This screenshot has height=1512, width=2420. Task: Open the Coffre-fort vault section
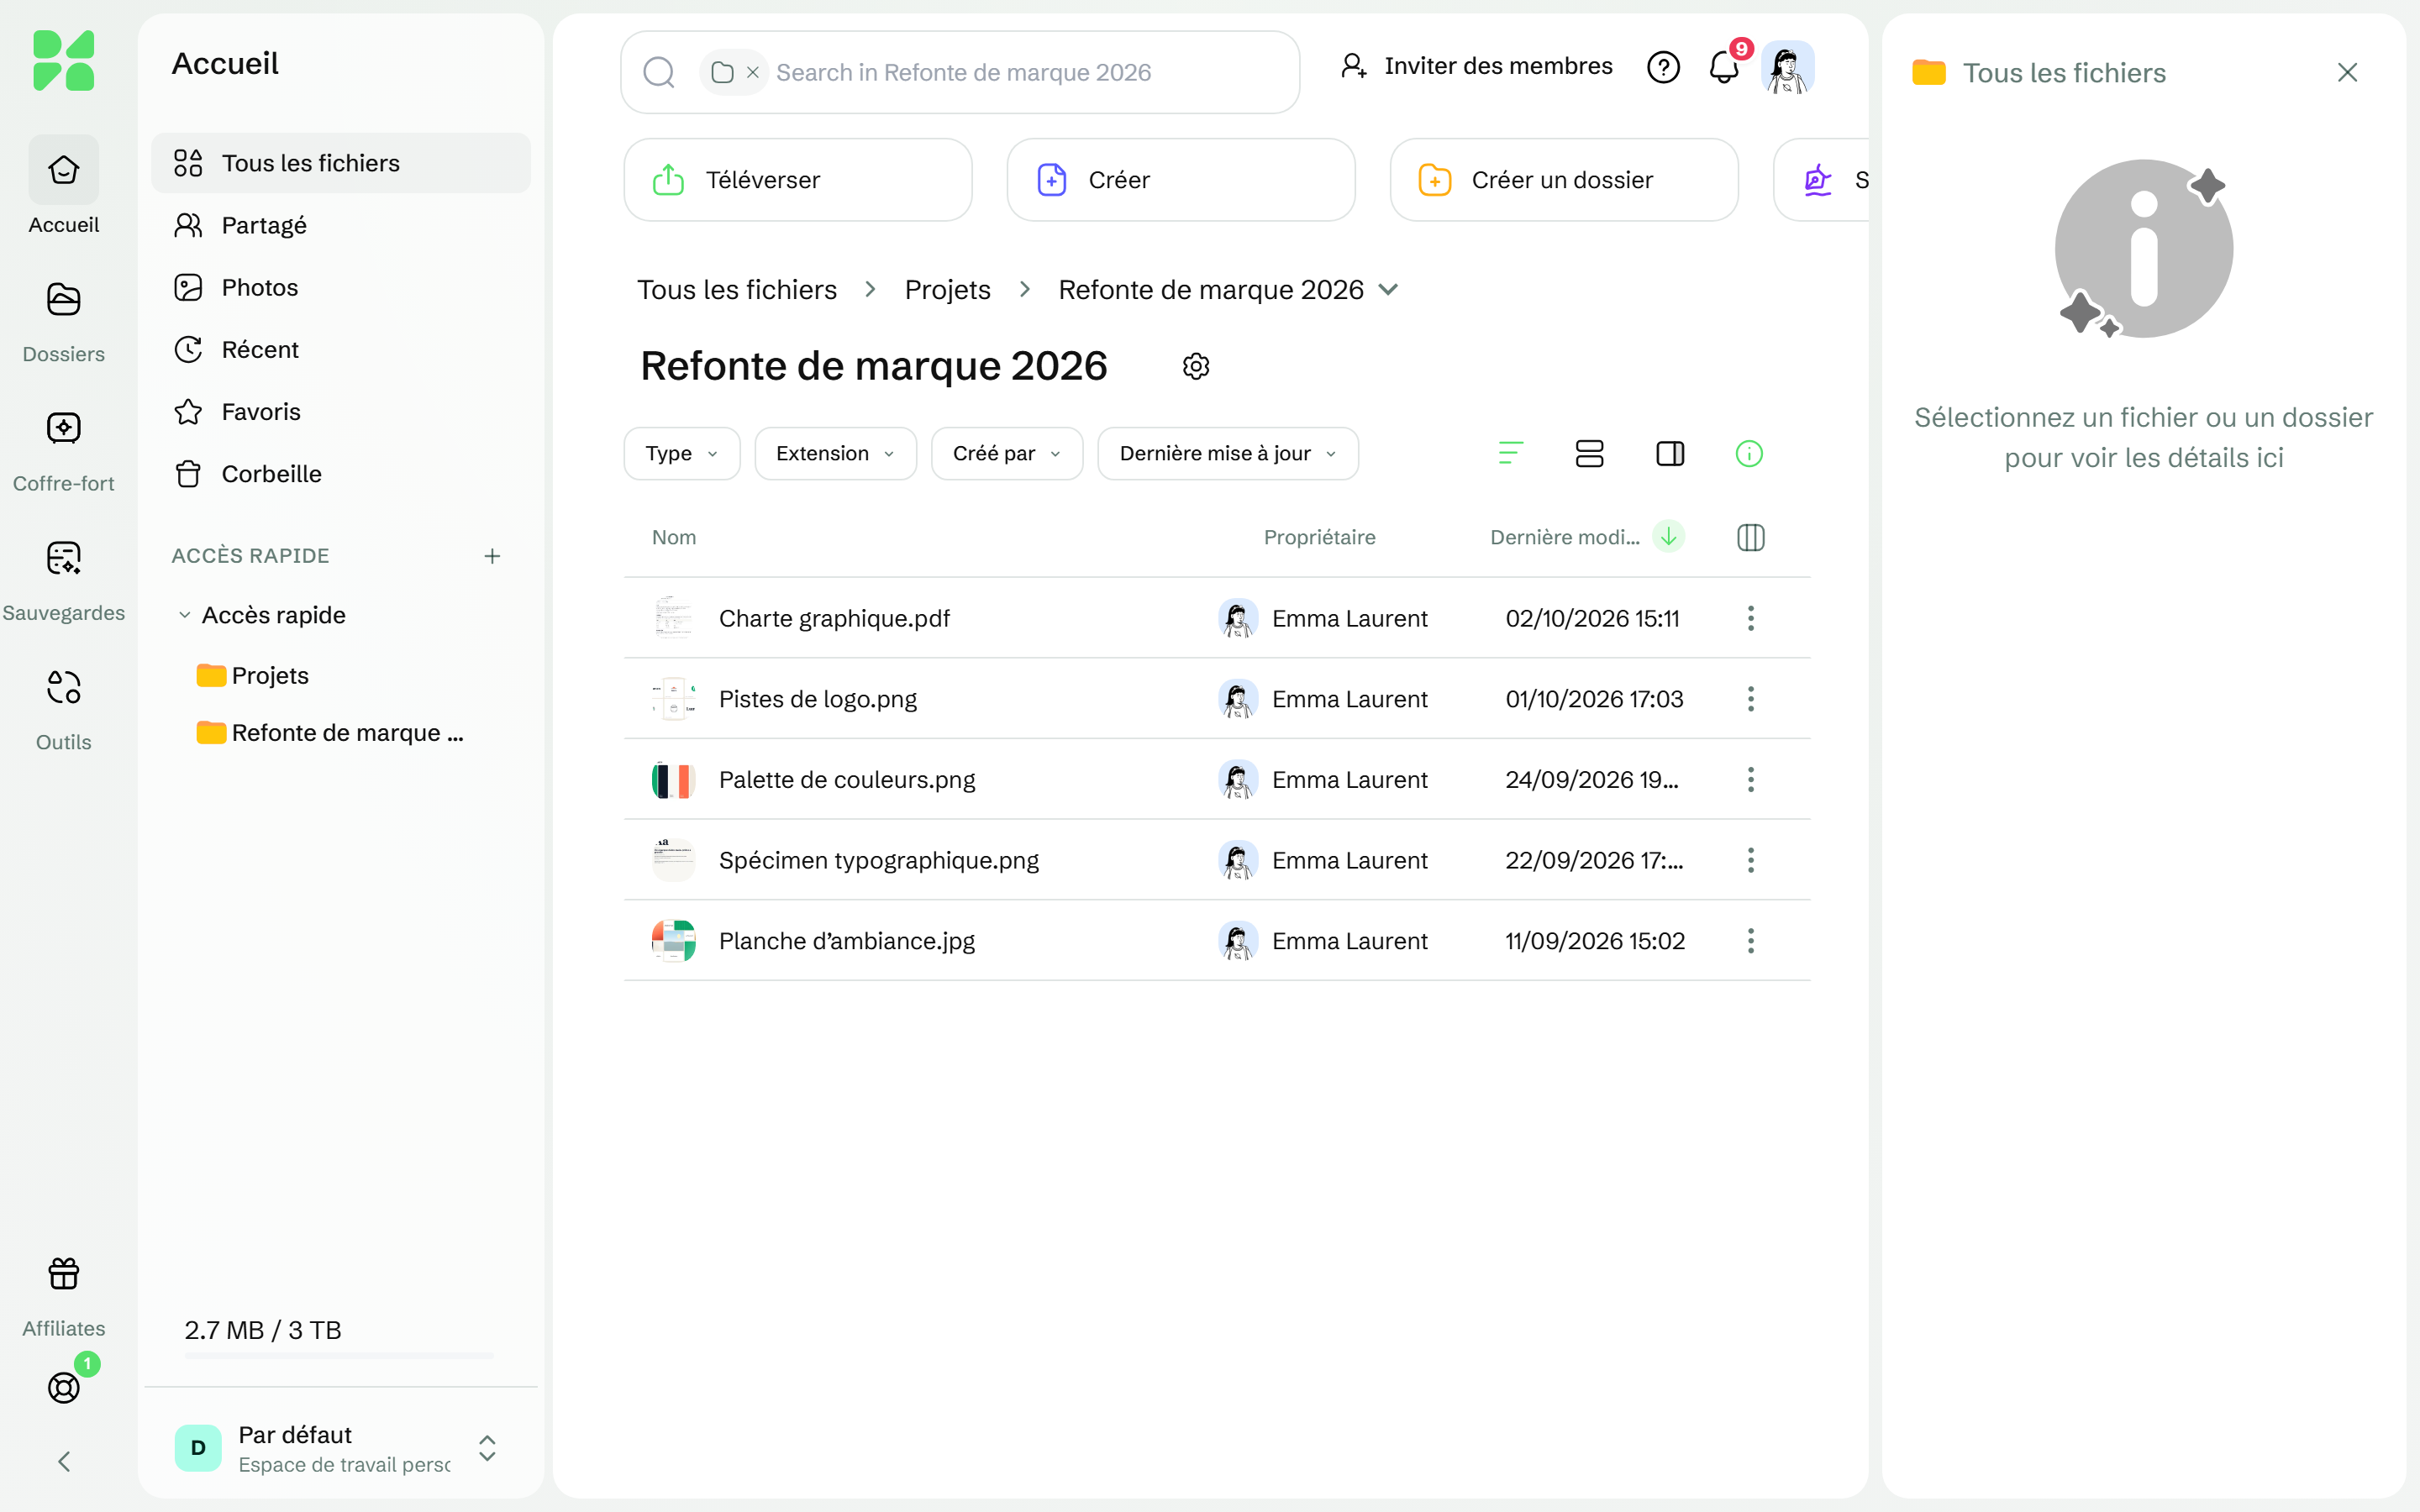click(63, 450)
